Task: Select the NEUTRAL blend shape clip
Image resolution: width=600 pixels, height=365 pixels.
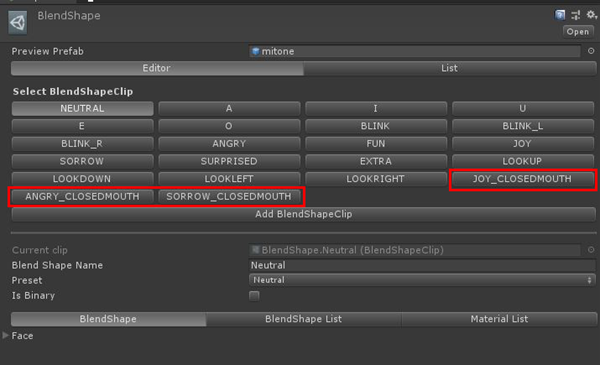Action: click(82, 109)
